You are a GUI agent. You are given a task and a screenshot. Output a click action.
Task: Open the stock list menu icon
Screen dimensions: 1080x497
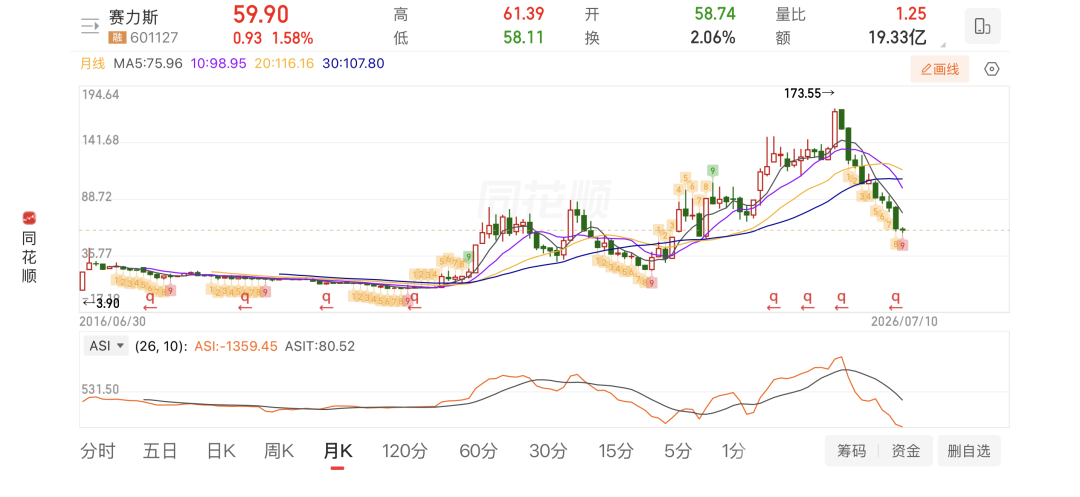pos(90,26)
